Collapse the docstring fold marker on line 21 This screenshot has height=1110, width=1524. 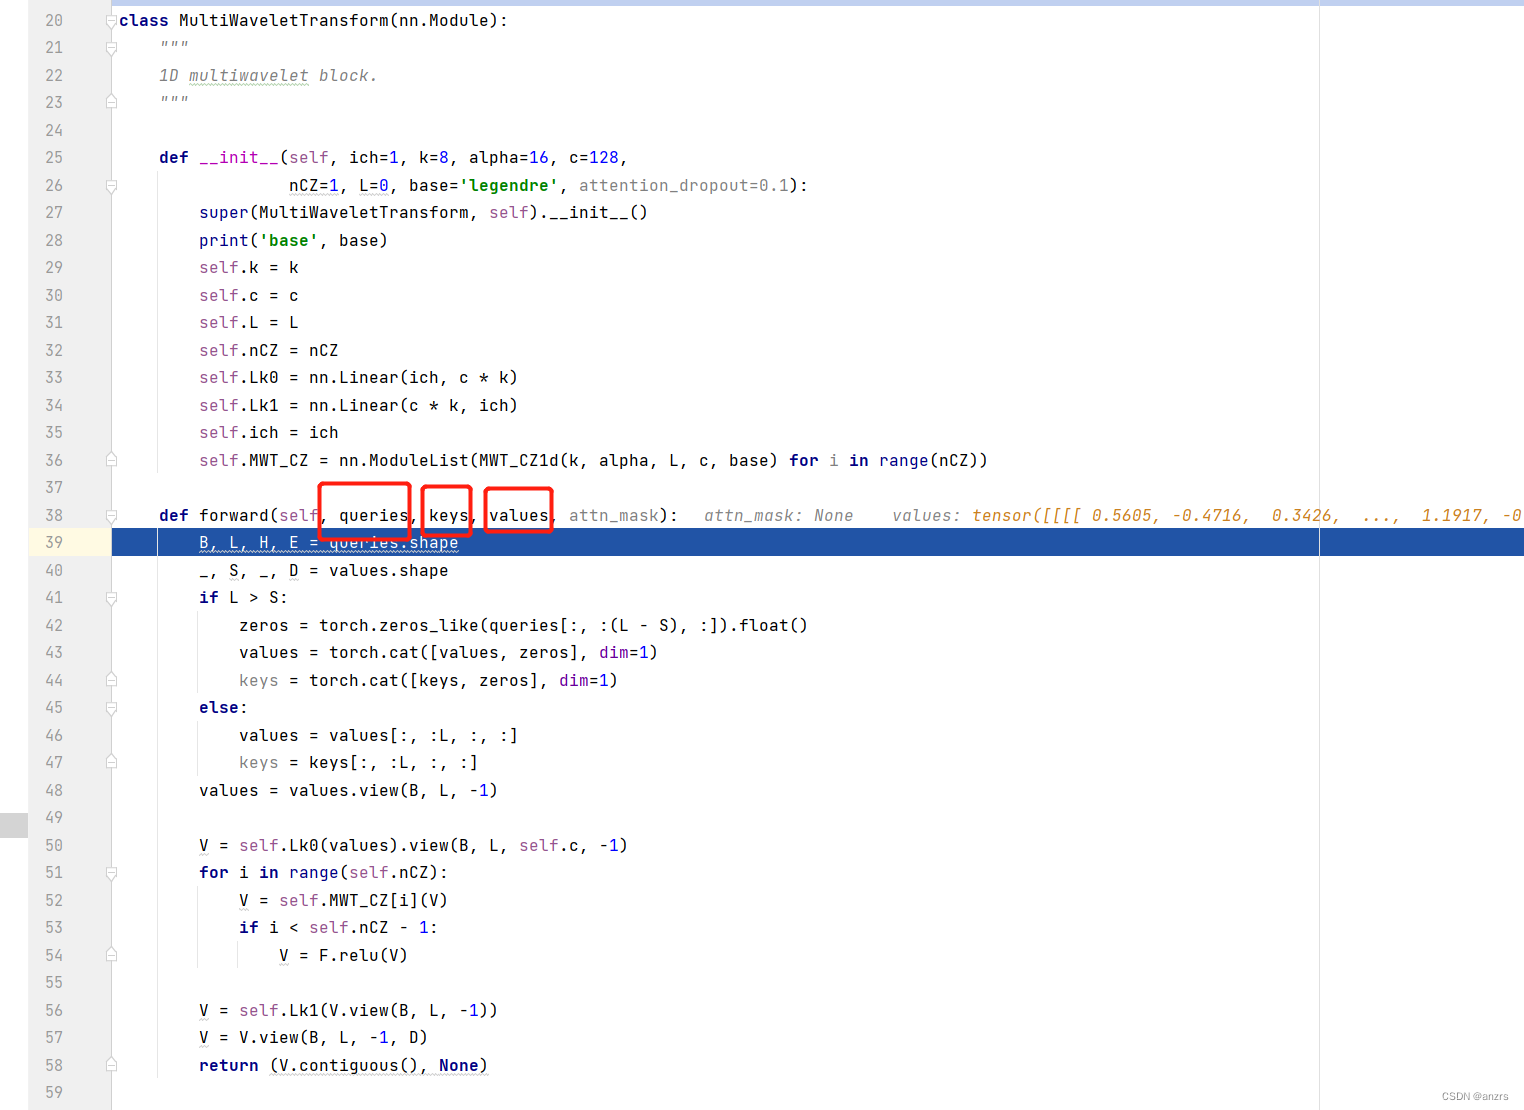(111, 48)
